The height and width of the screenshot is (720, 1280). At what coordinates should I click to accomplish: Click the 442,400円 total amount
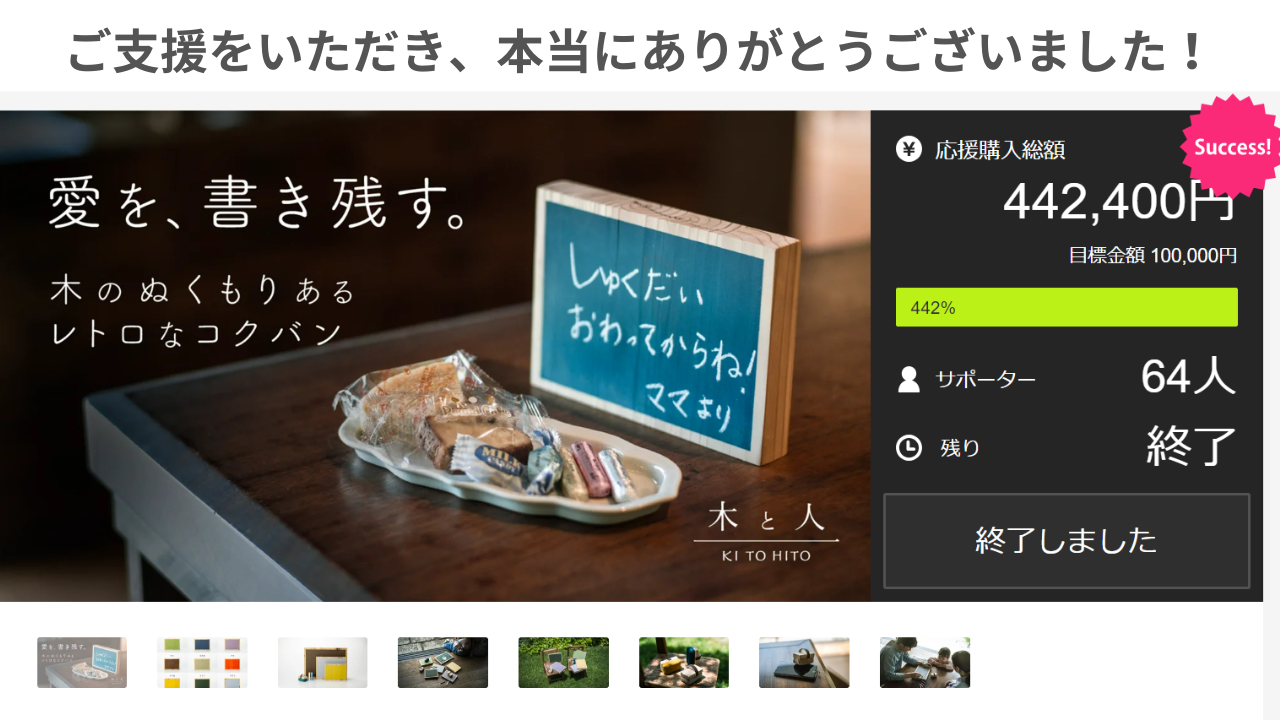(1120, 202)
